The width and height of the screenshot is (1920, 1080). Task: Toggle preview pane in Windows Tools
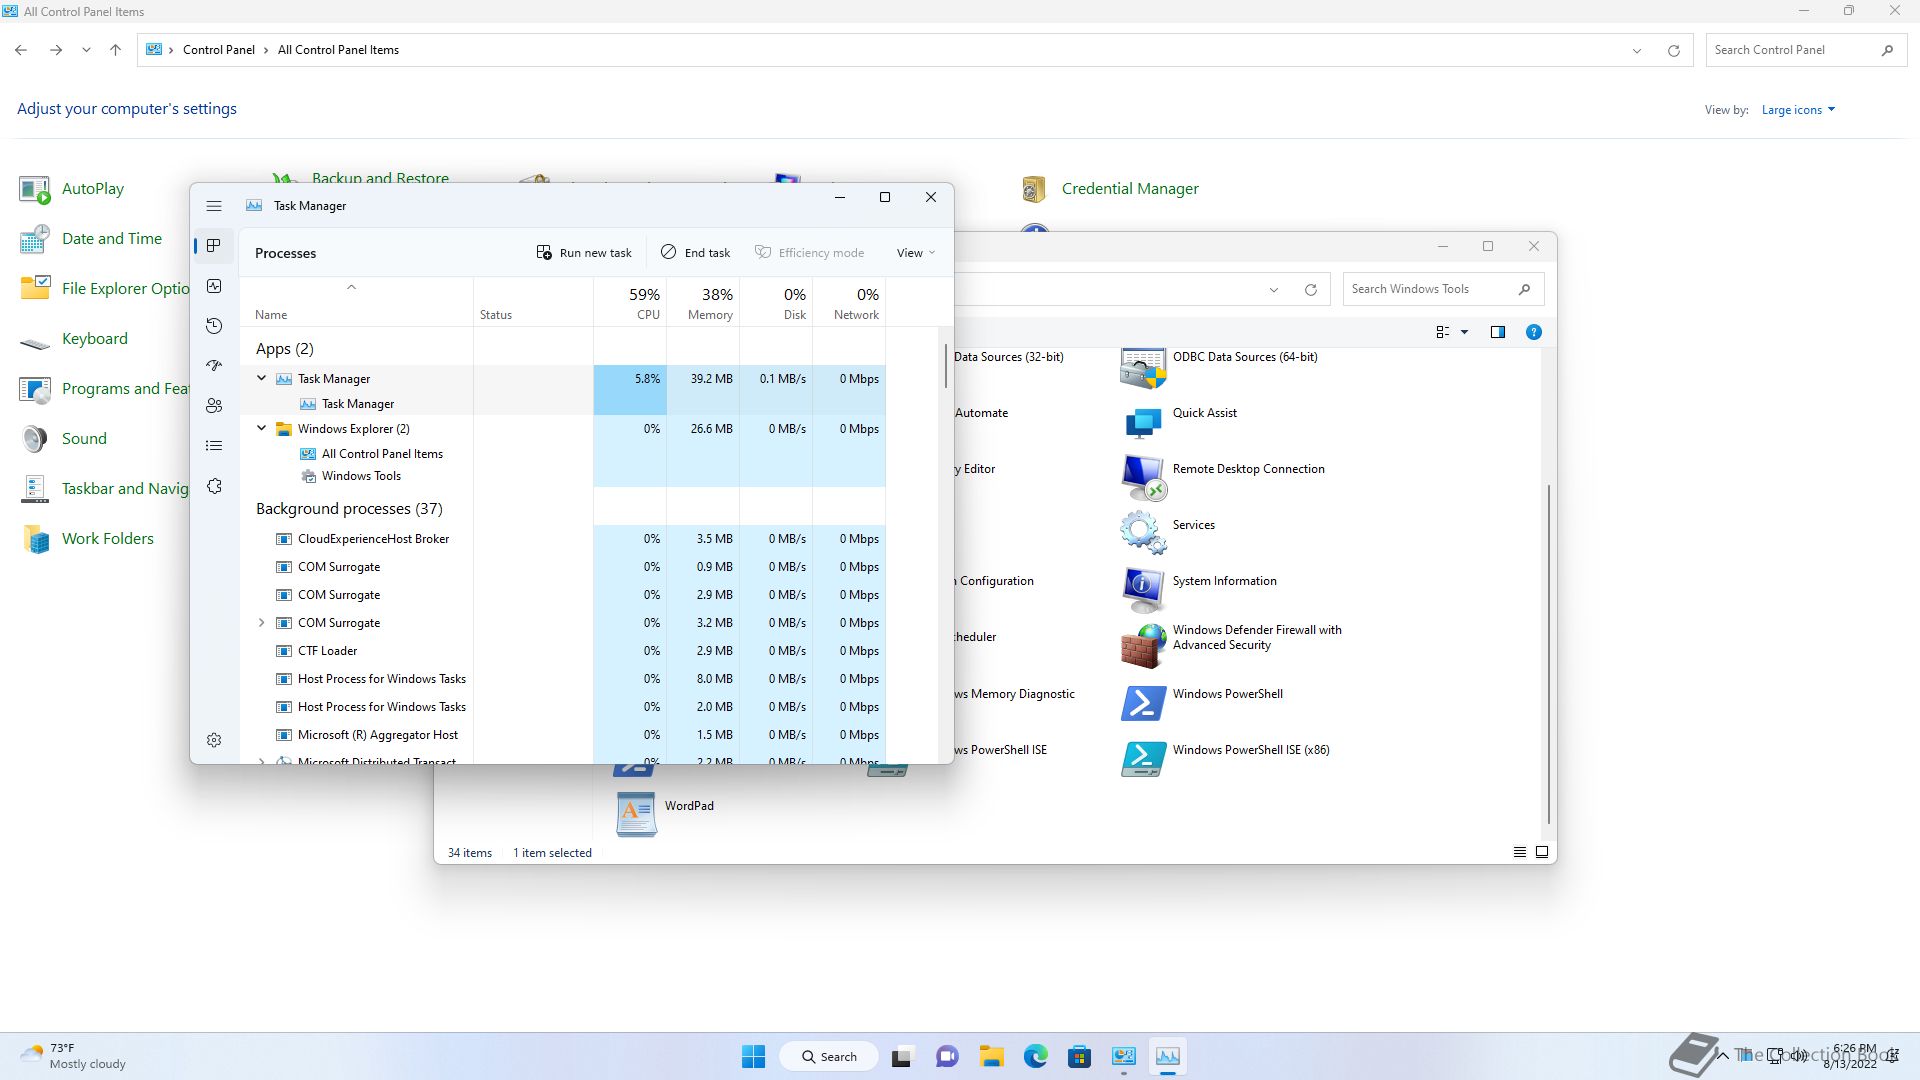[x=1498, y=332]
